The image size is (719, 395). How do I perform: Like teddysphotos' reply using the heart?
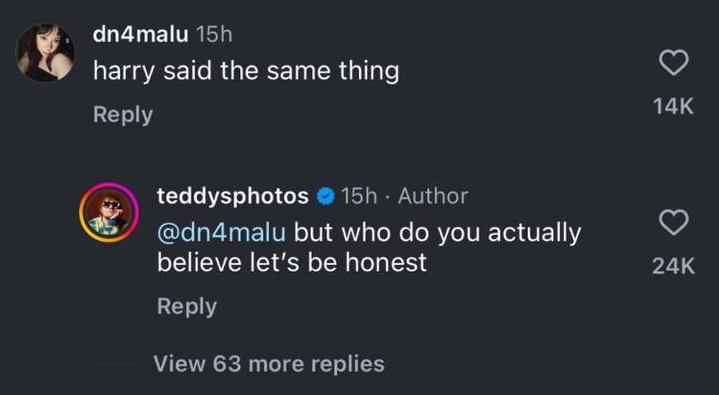[x=674, y=223]
